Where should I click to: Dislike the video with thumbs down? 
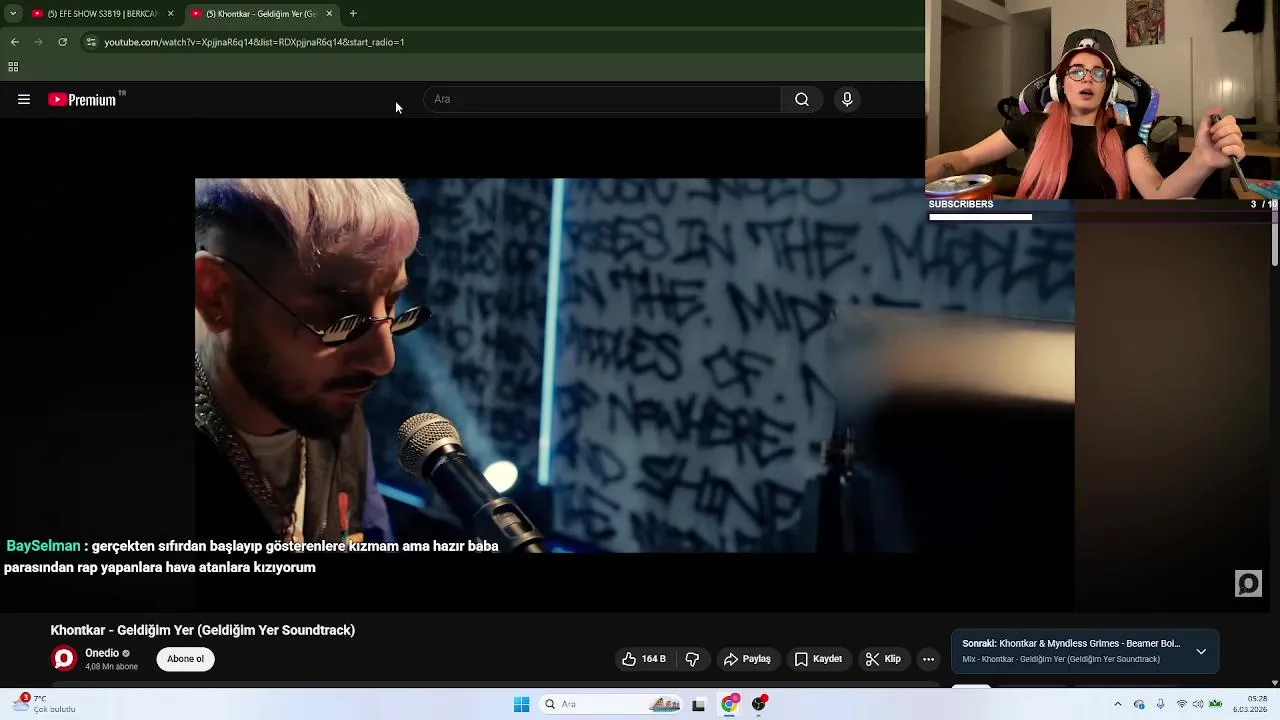coord(692,659)
